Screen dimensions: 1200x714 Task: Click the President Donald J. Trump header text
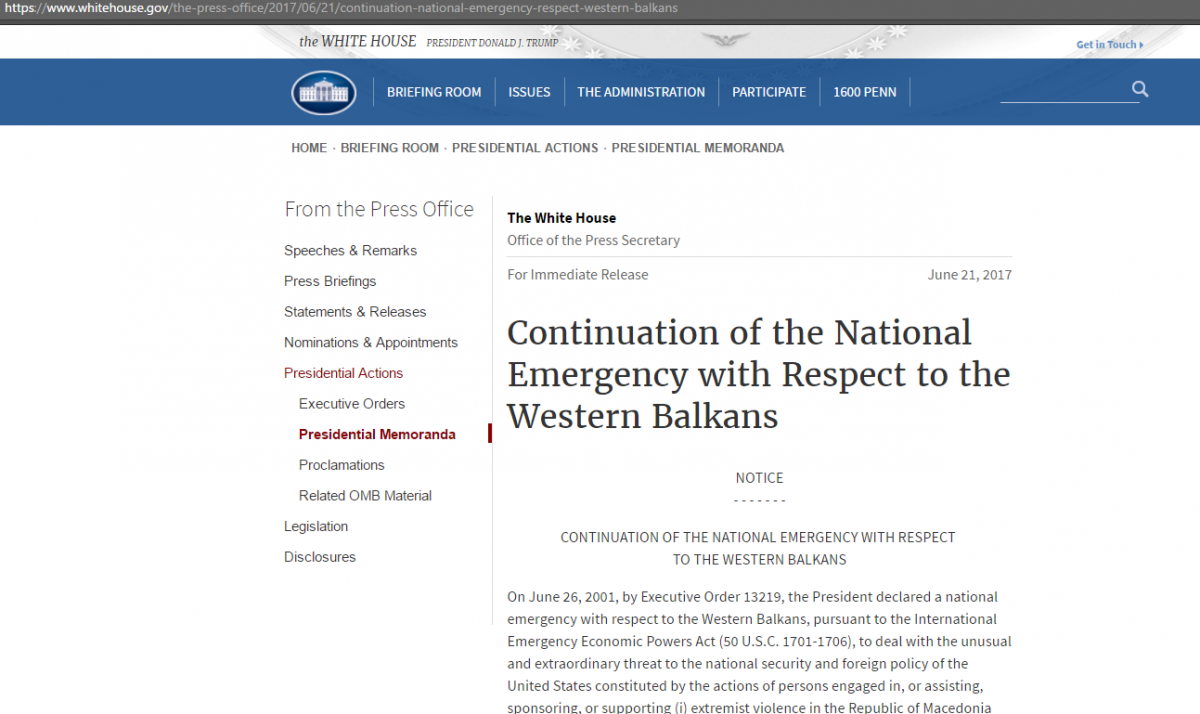[492, 43]
